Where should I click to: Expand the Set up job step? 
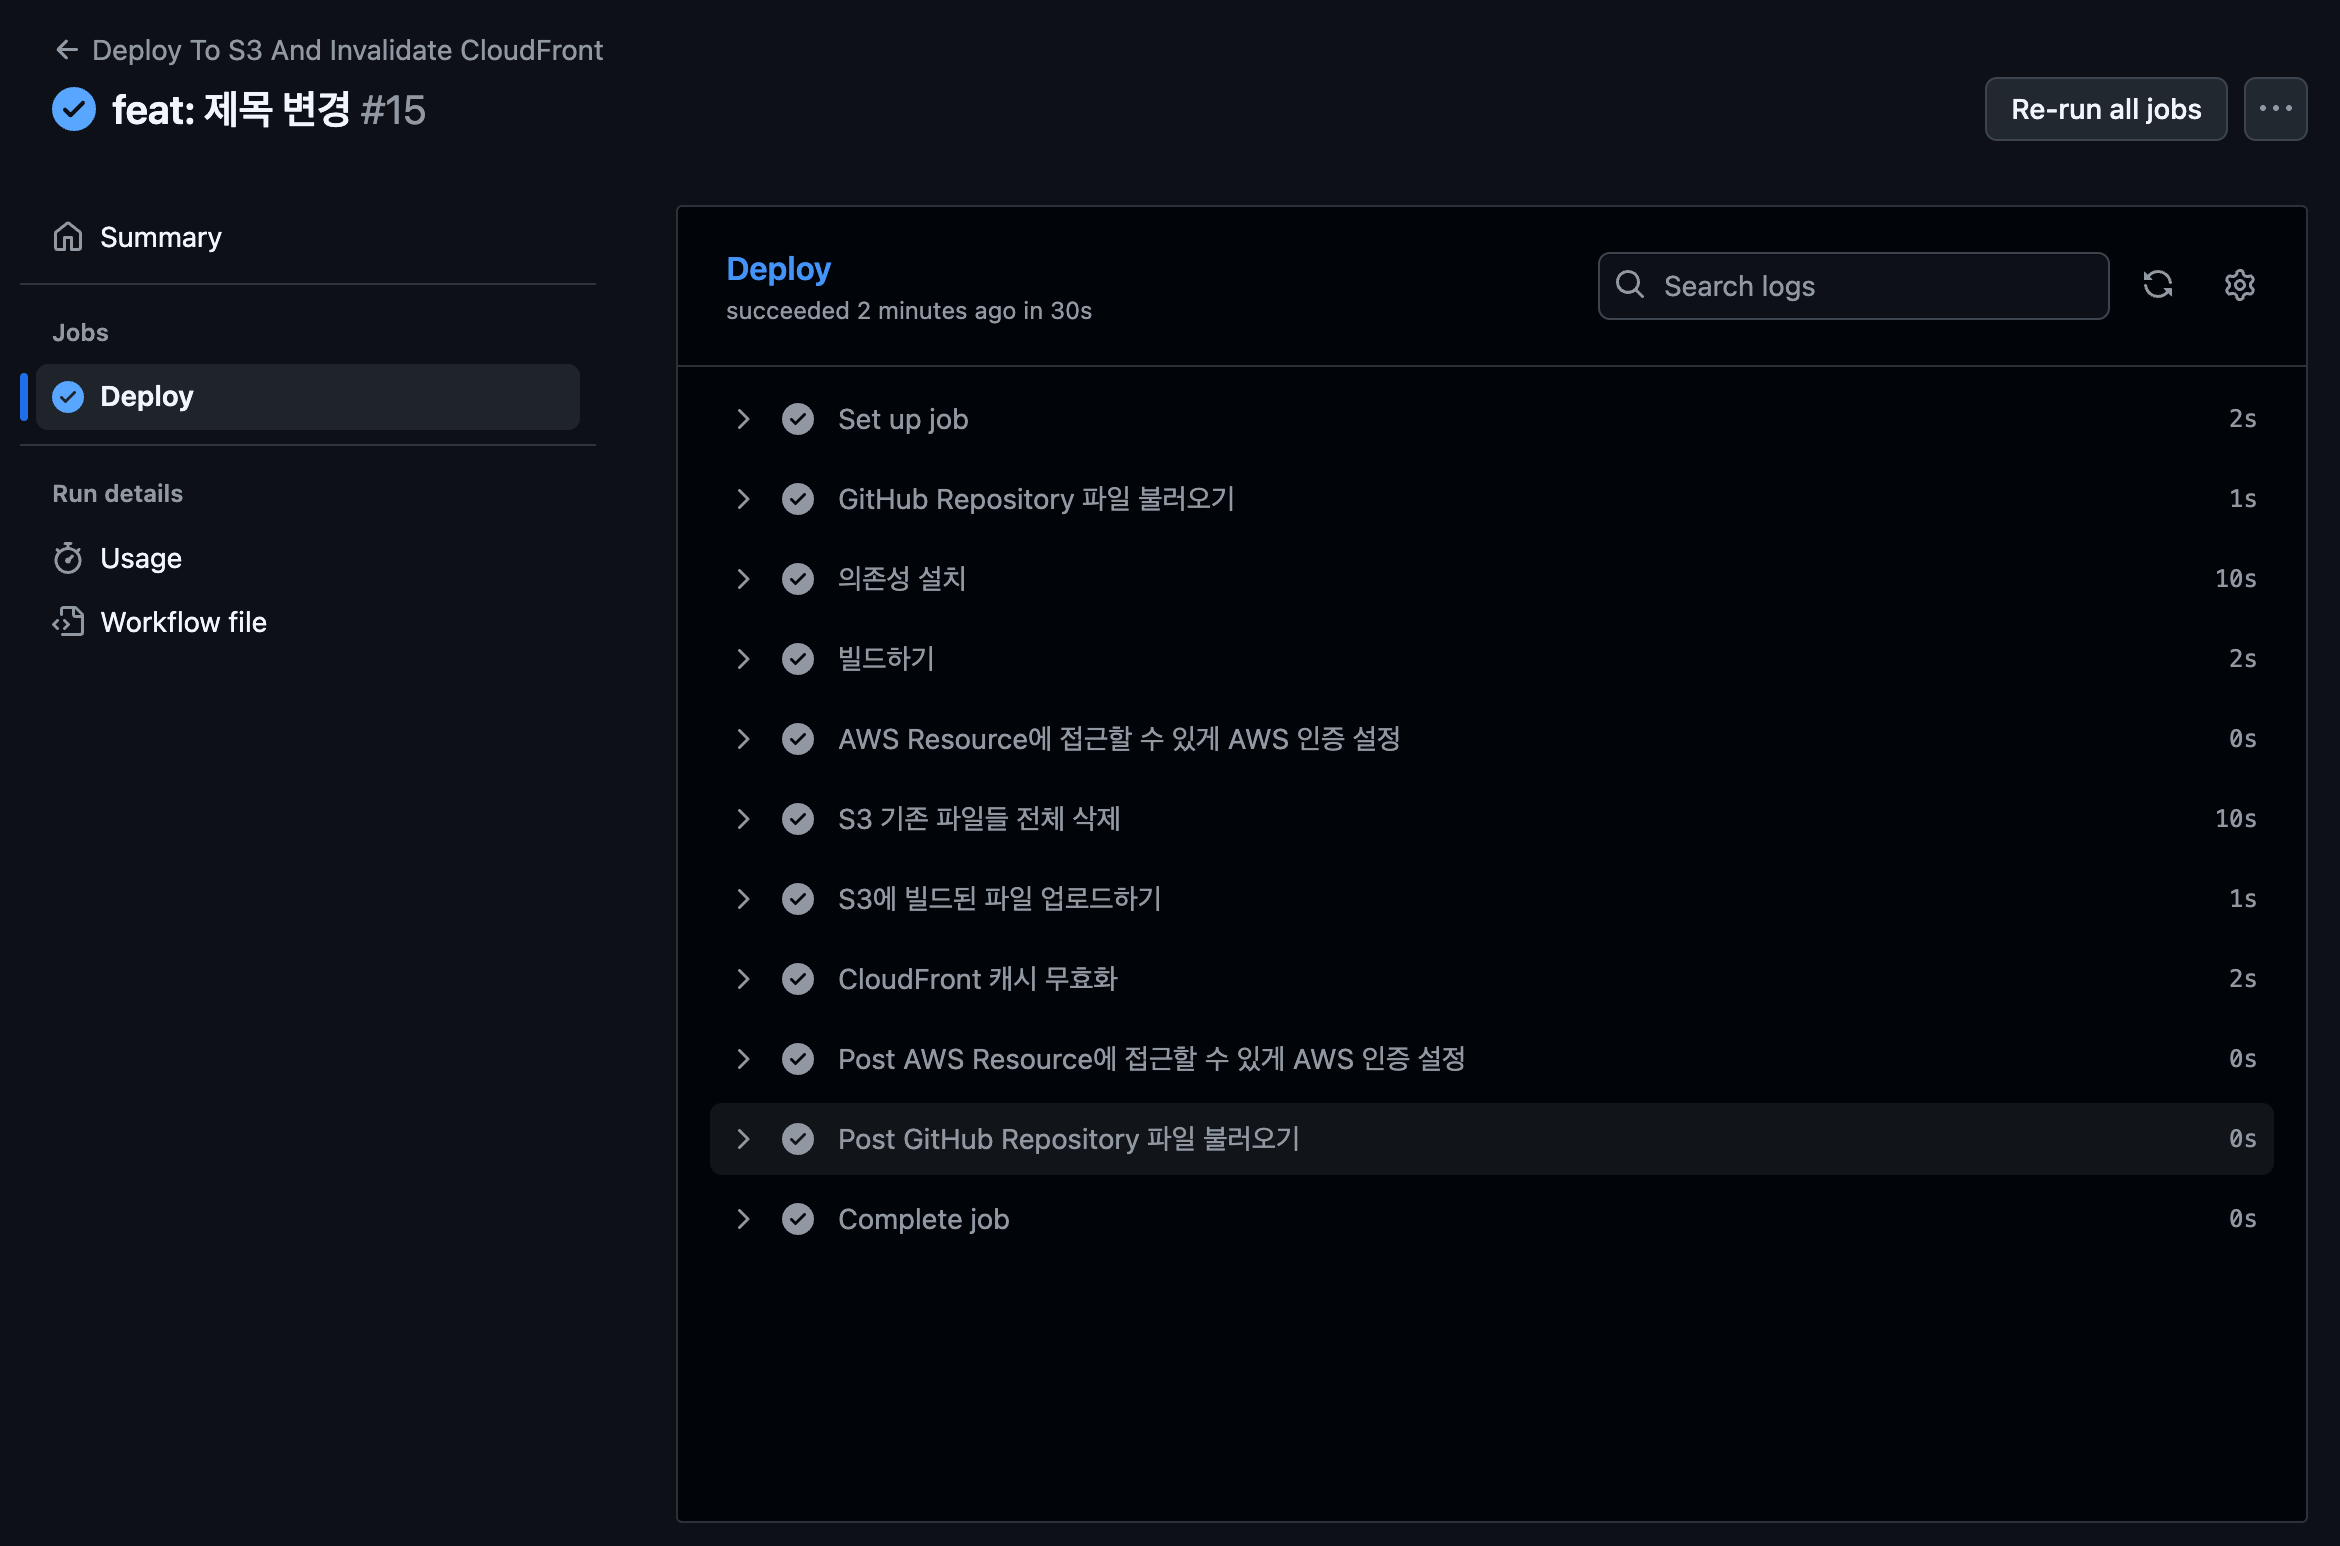743,419
